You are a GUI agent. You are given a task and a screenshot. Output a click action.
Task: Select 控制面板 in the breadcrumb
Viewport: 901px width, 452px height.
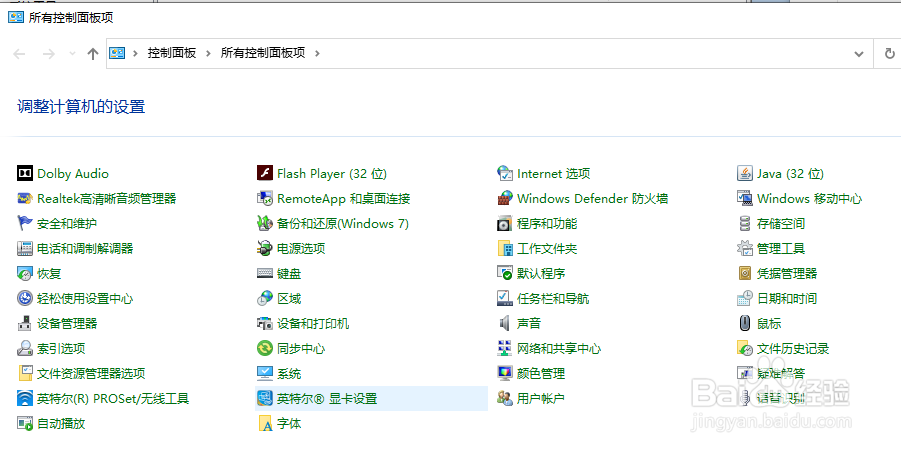pos(172,53)
